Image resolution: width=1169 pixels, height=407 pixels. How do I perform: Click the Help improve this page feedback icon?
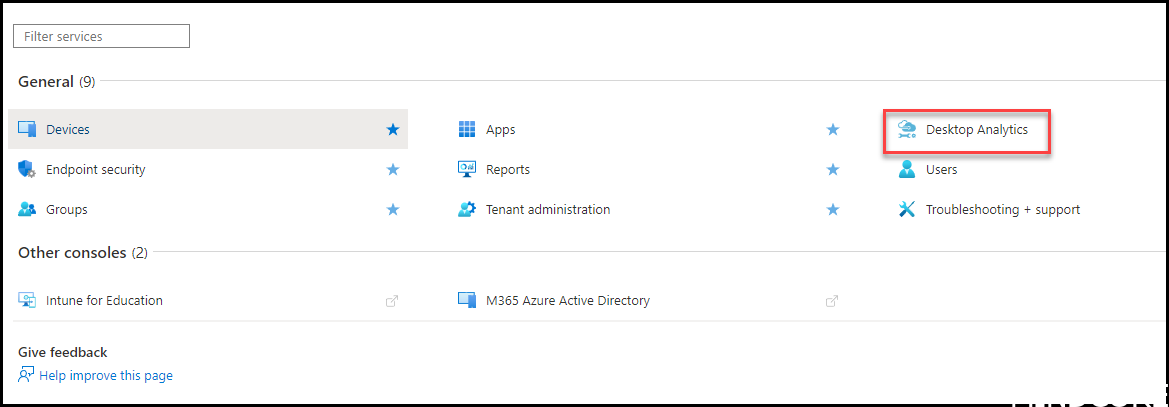click(26, 375)
